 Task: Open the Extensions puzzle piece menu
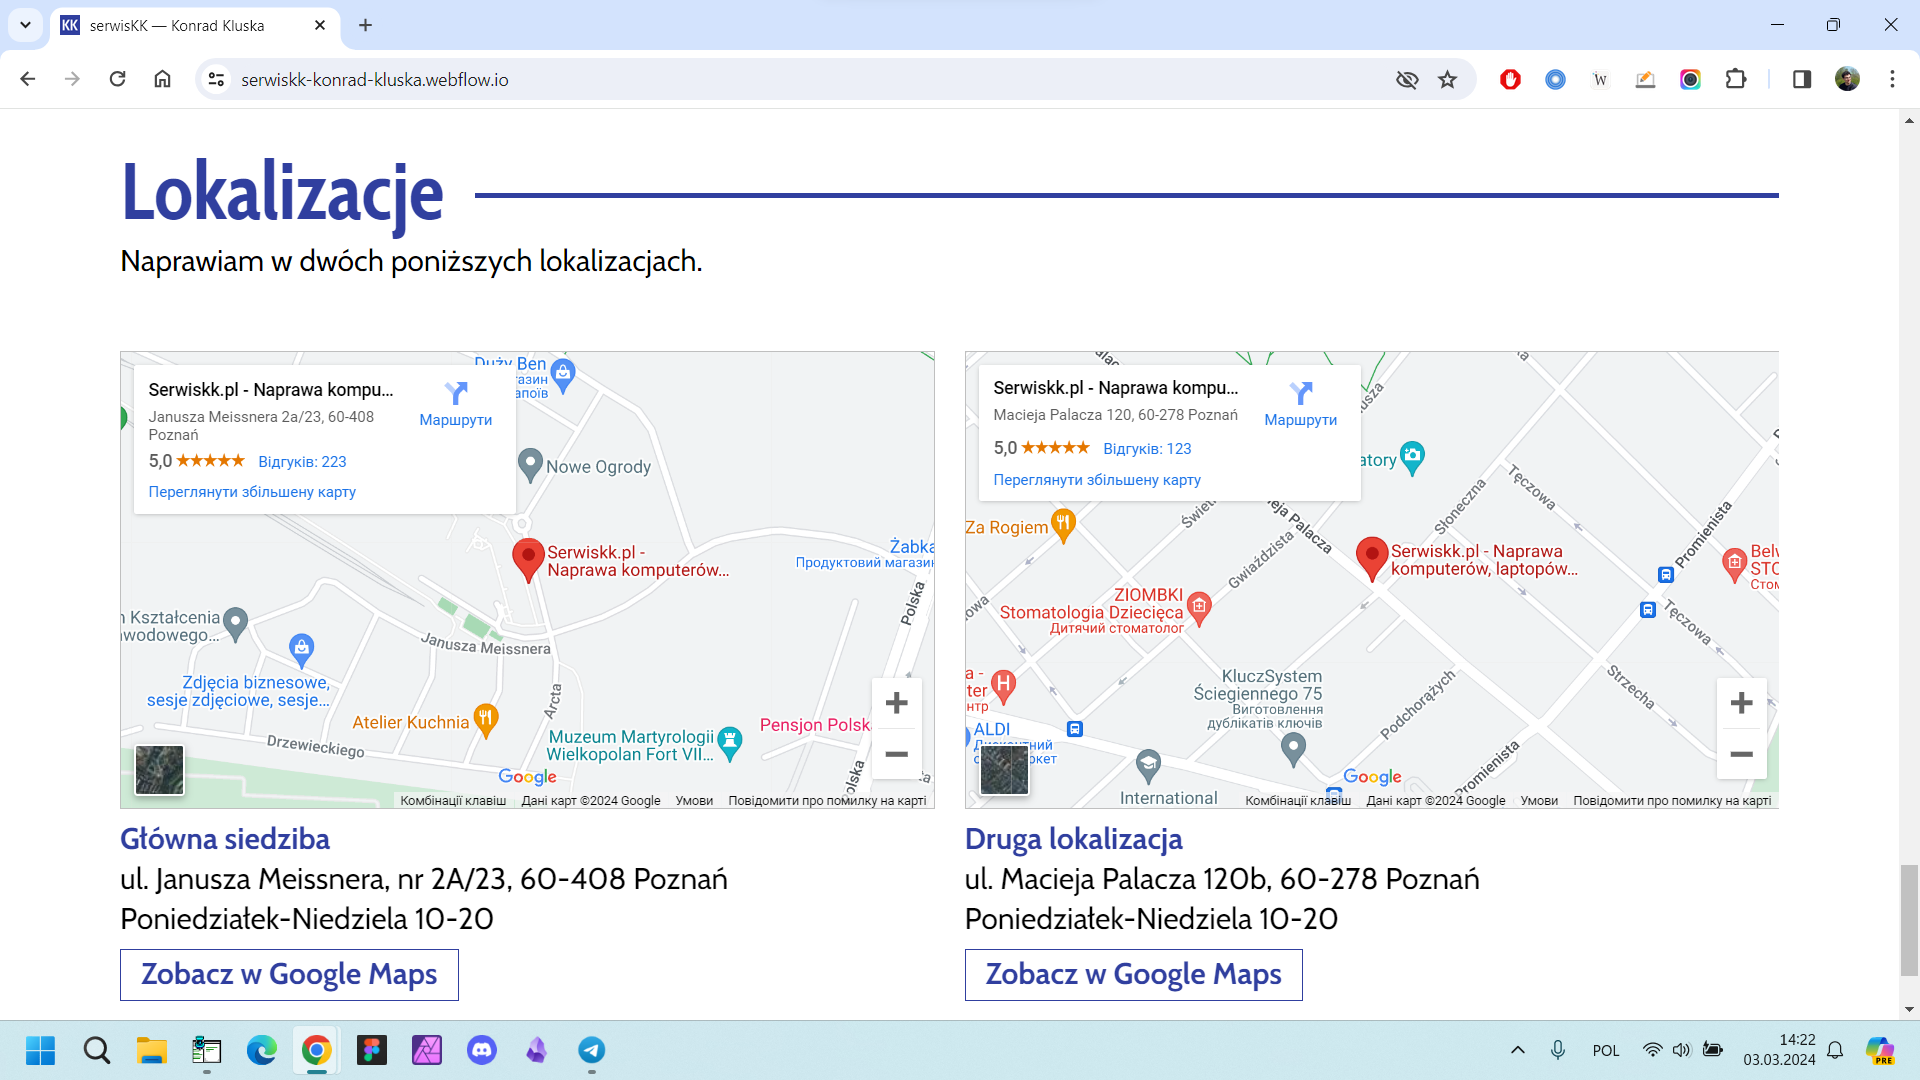[1736, 79]
